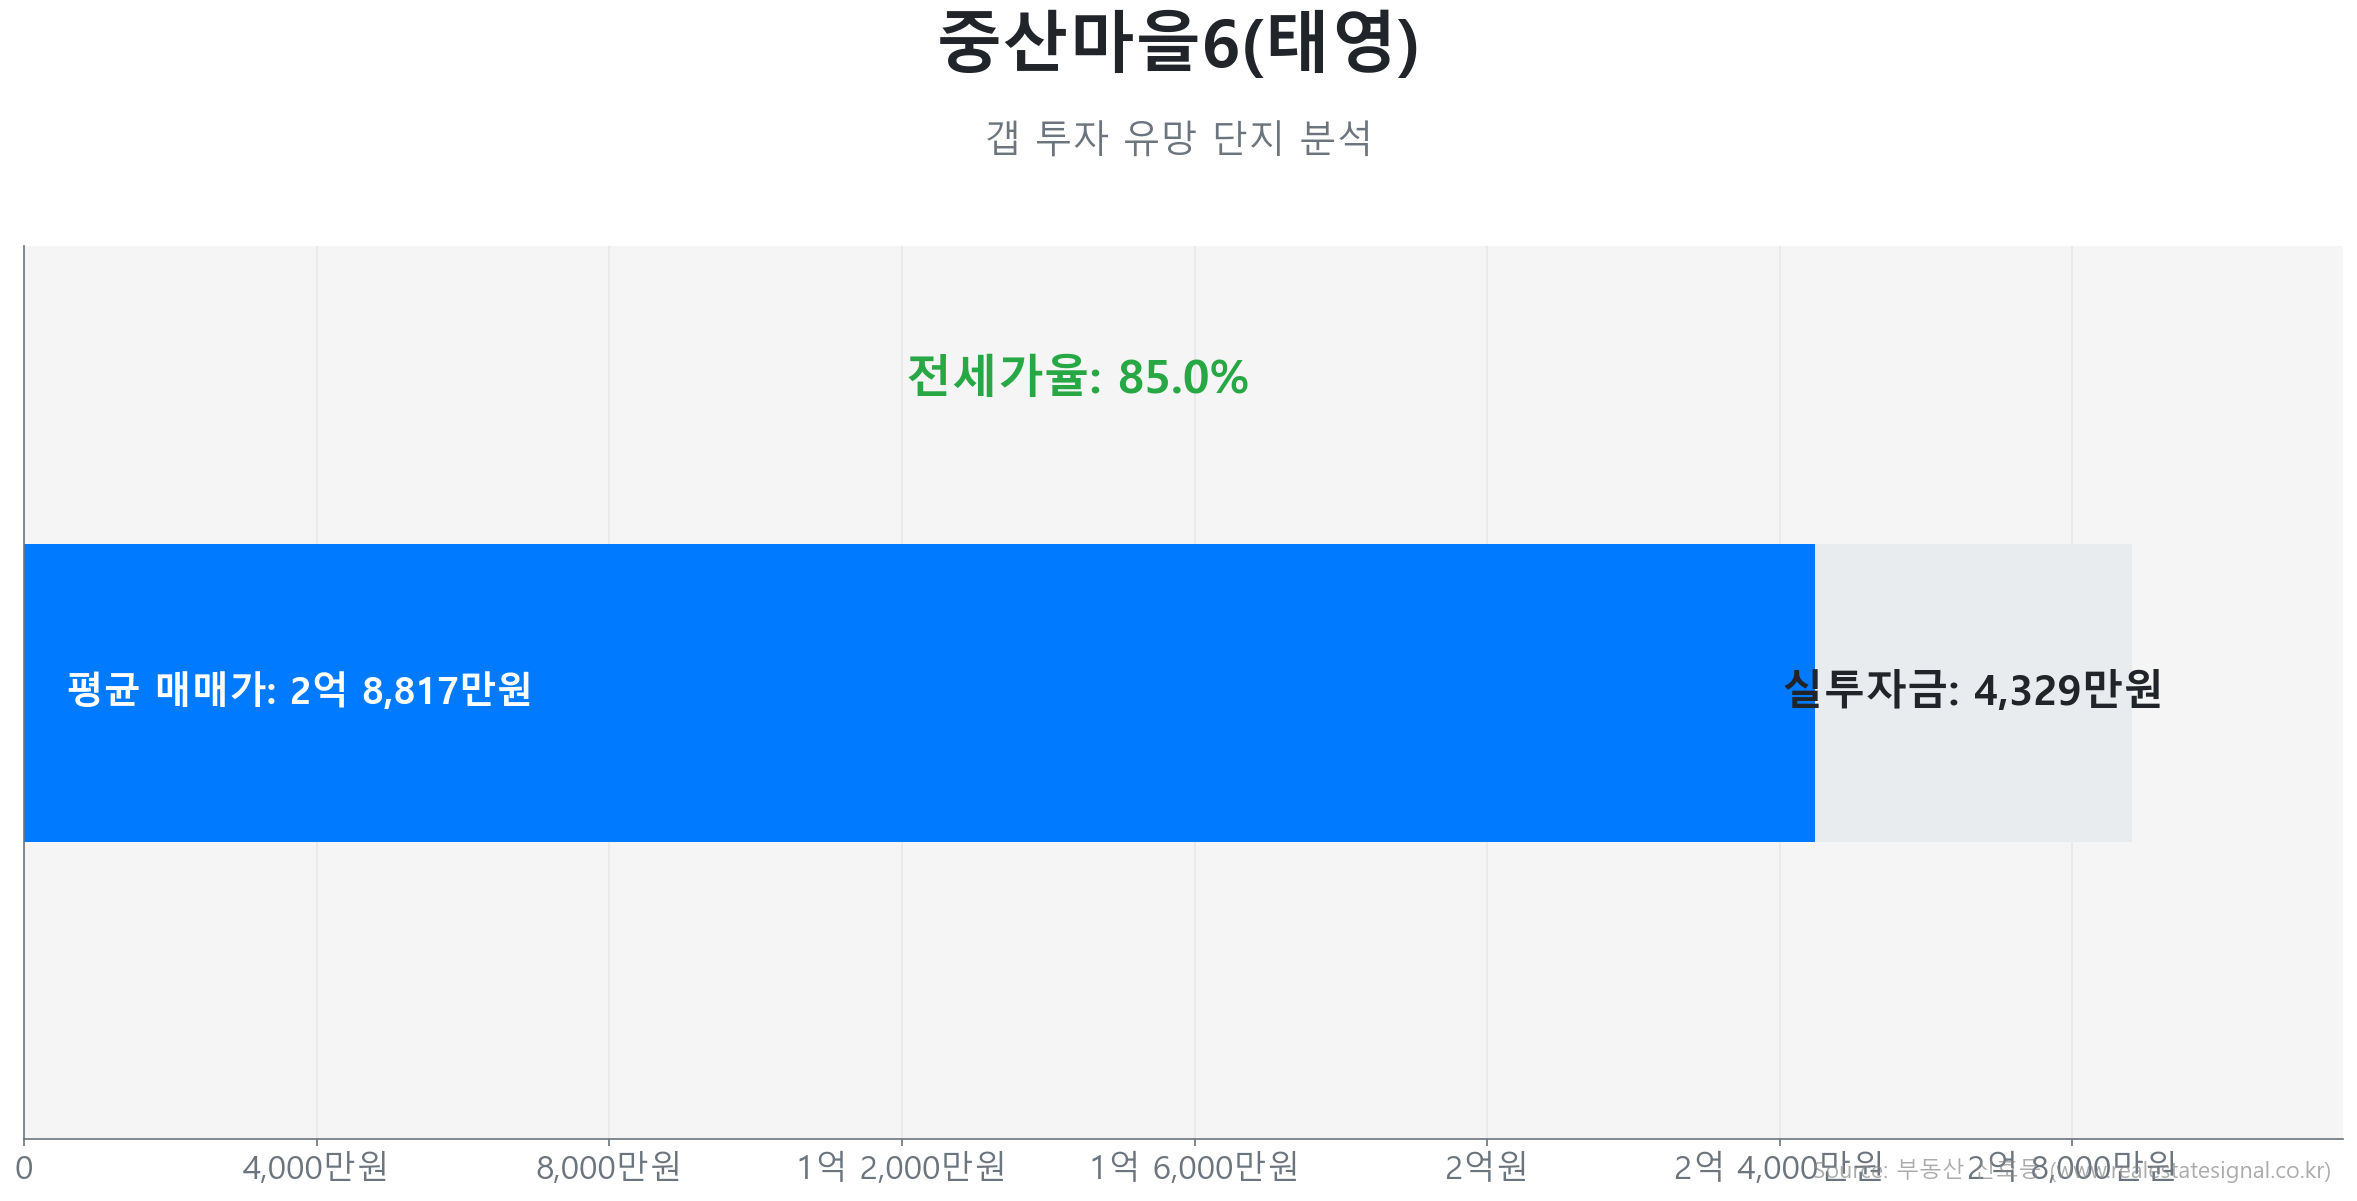Click the 4,329만원 amount in the 실투자금 label
The width and height of the screenshot is (2357, 1201).
coord(2068,690)
